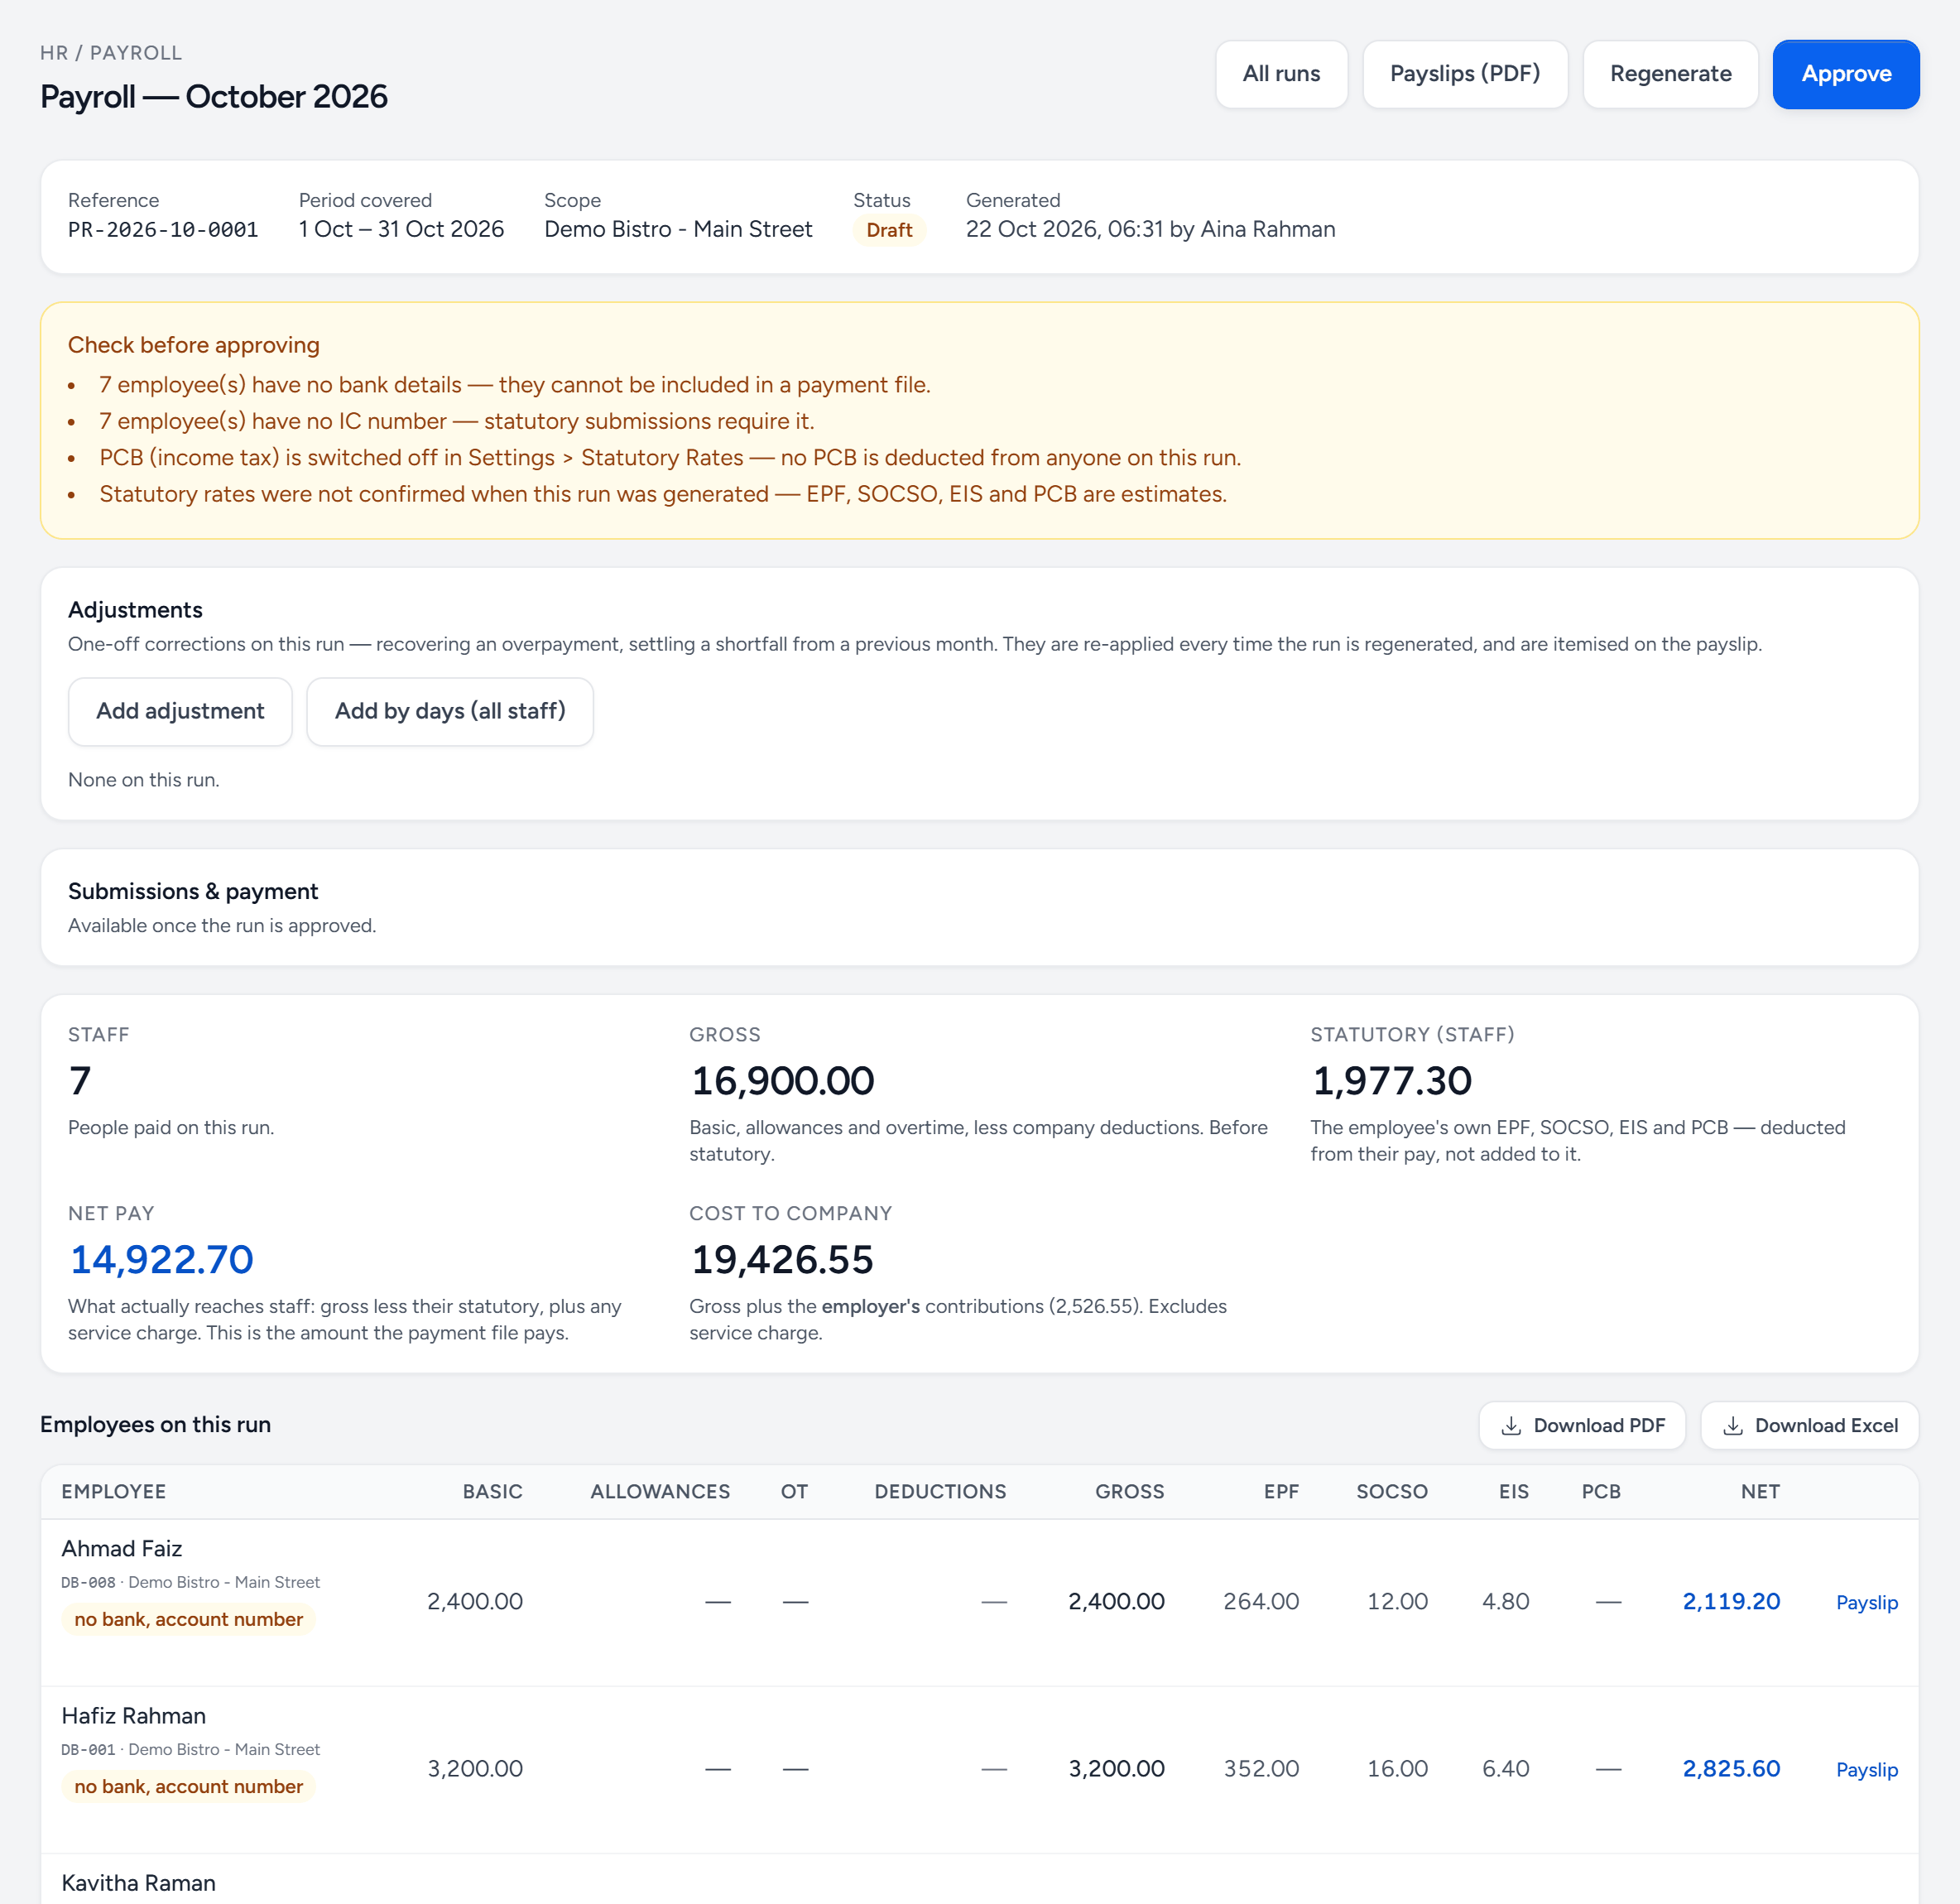Click the download icon in Download Excel

(x=1733, y=1425)
